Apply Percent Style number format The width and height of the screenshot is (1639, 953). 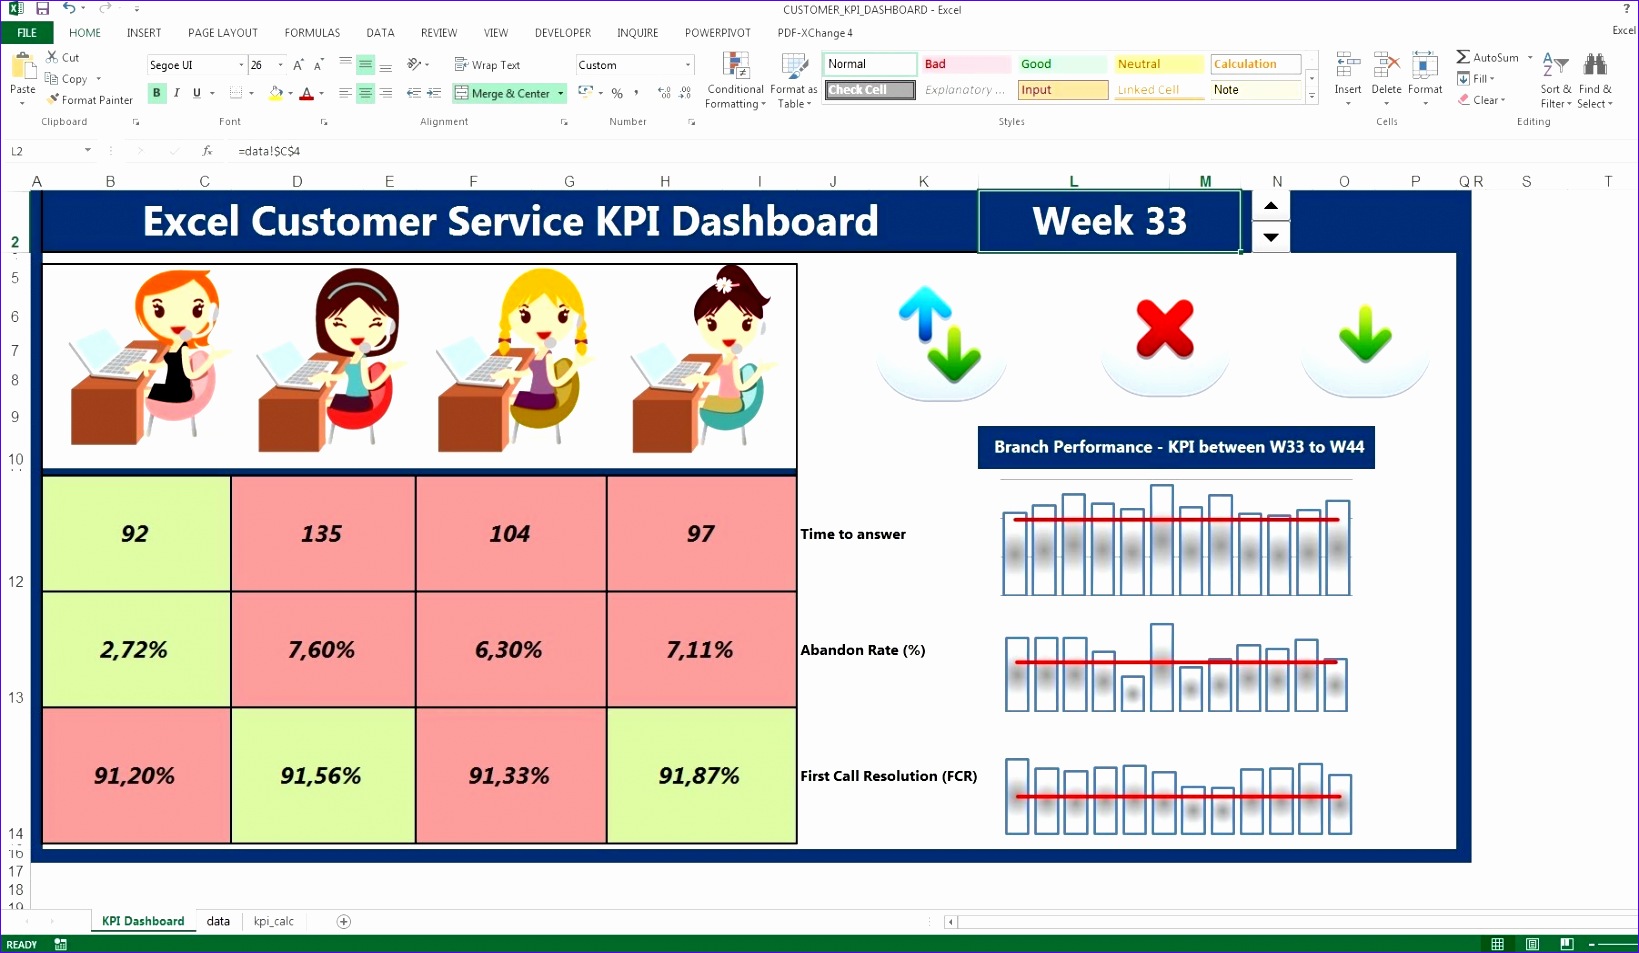click(617, 93)
